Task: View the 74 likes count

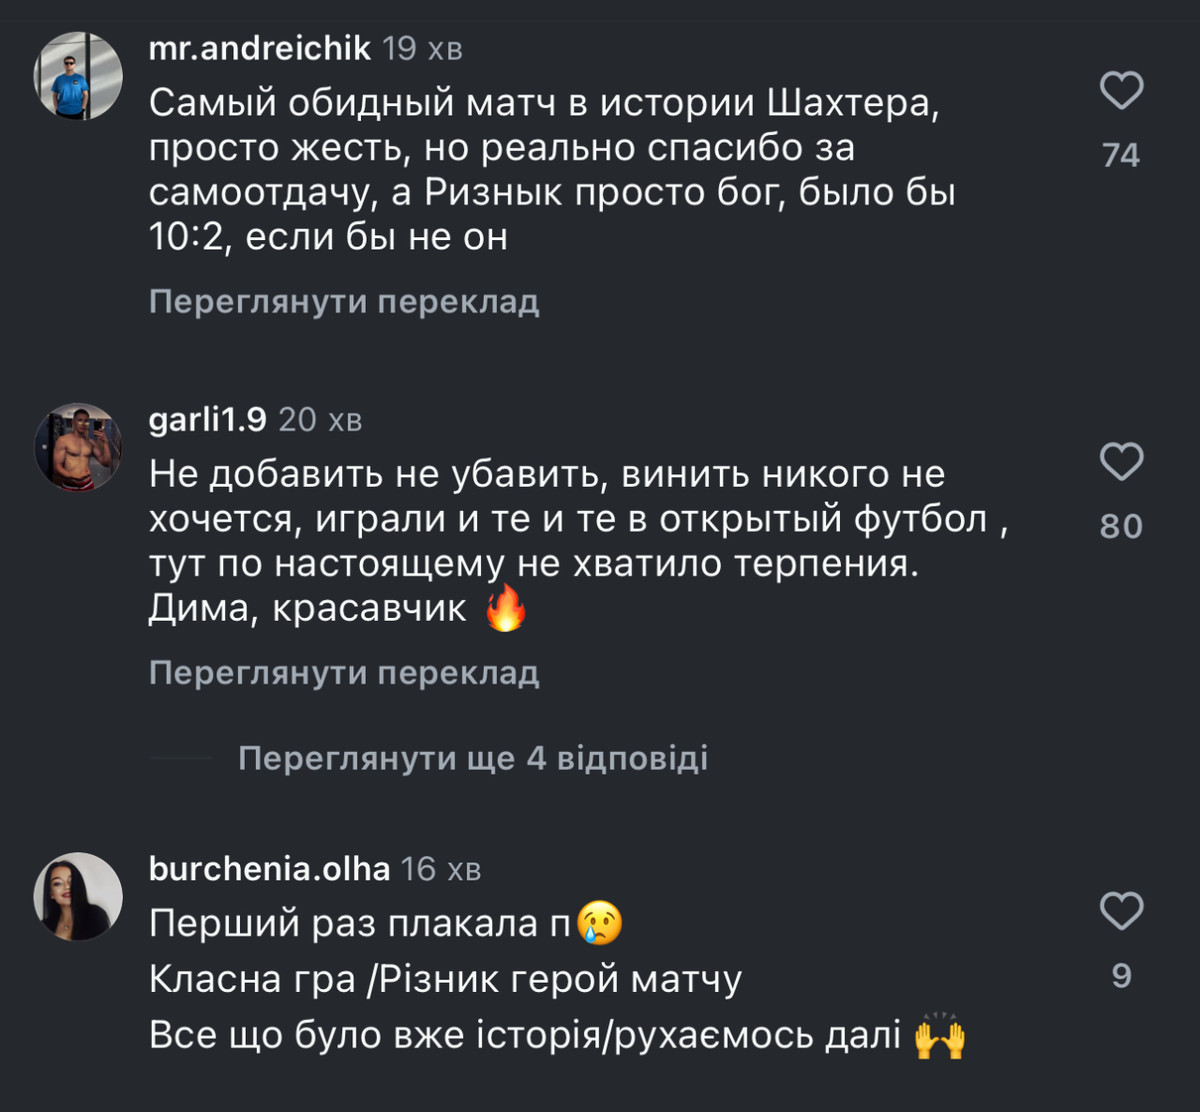Action: [1121, 155]
